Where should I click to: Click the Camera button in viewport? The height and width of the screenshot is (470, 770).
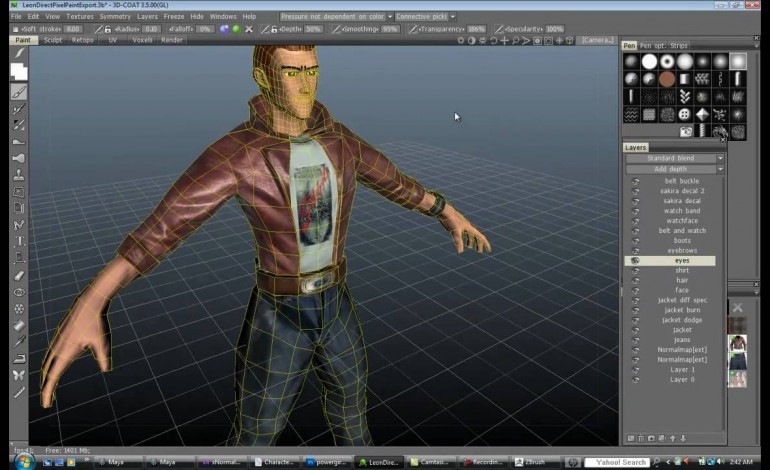(x=597, y=40)
